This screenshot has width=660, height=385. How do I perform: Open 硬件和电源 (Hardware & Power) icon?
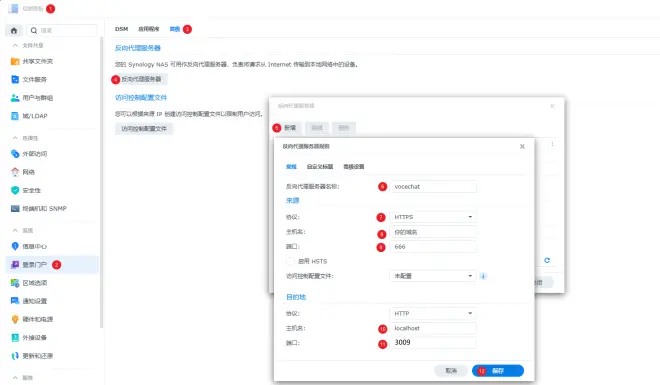(x=15, y=319)
